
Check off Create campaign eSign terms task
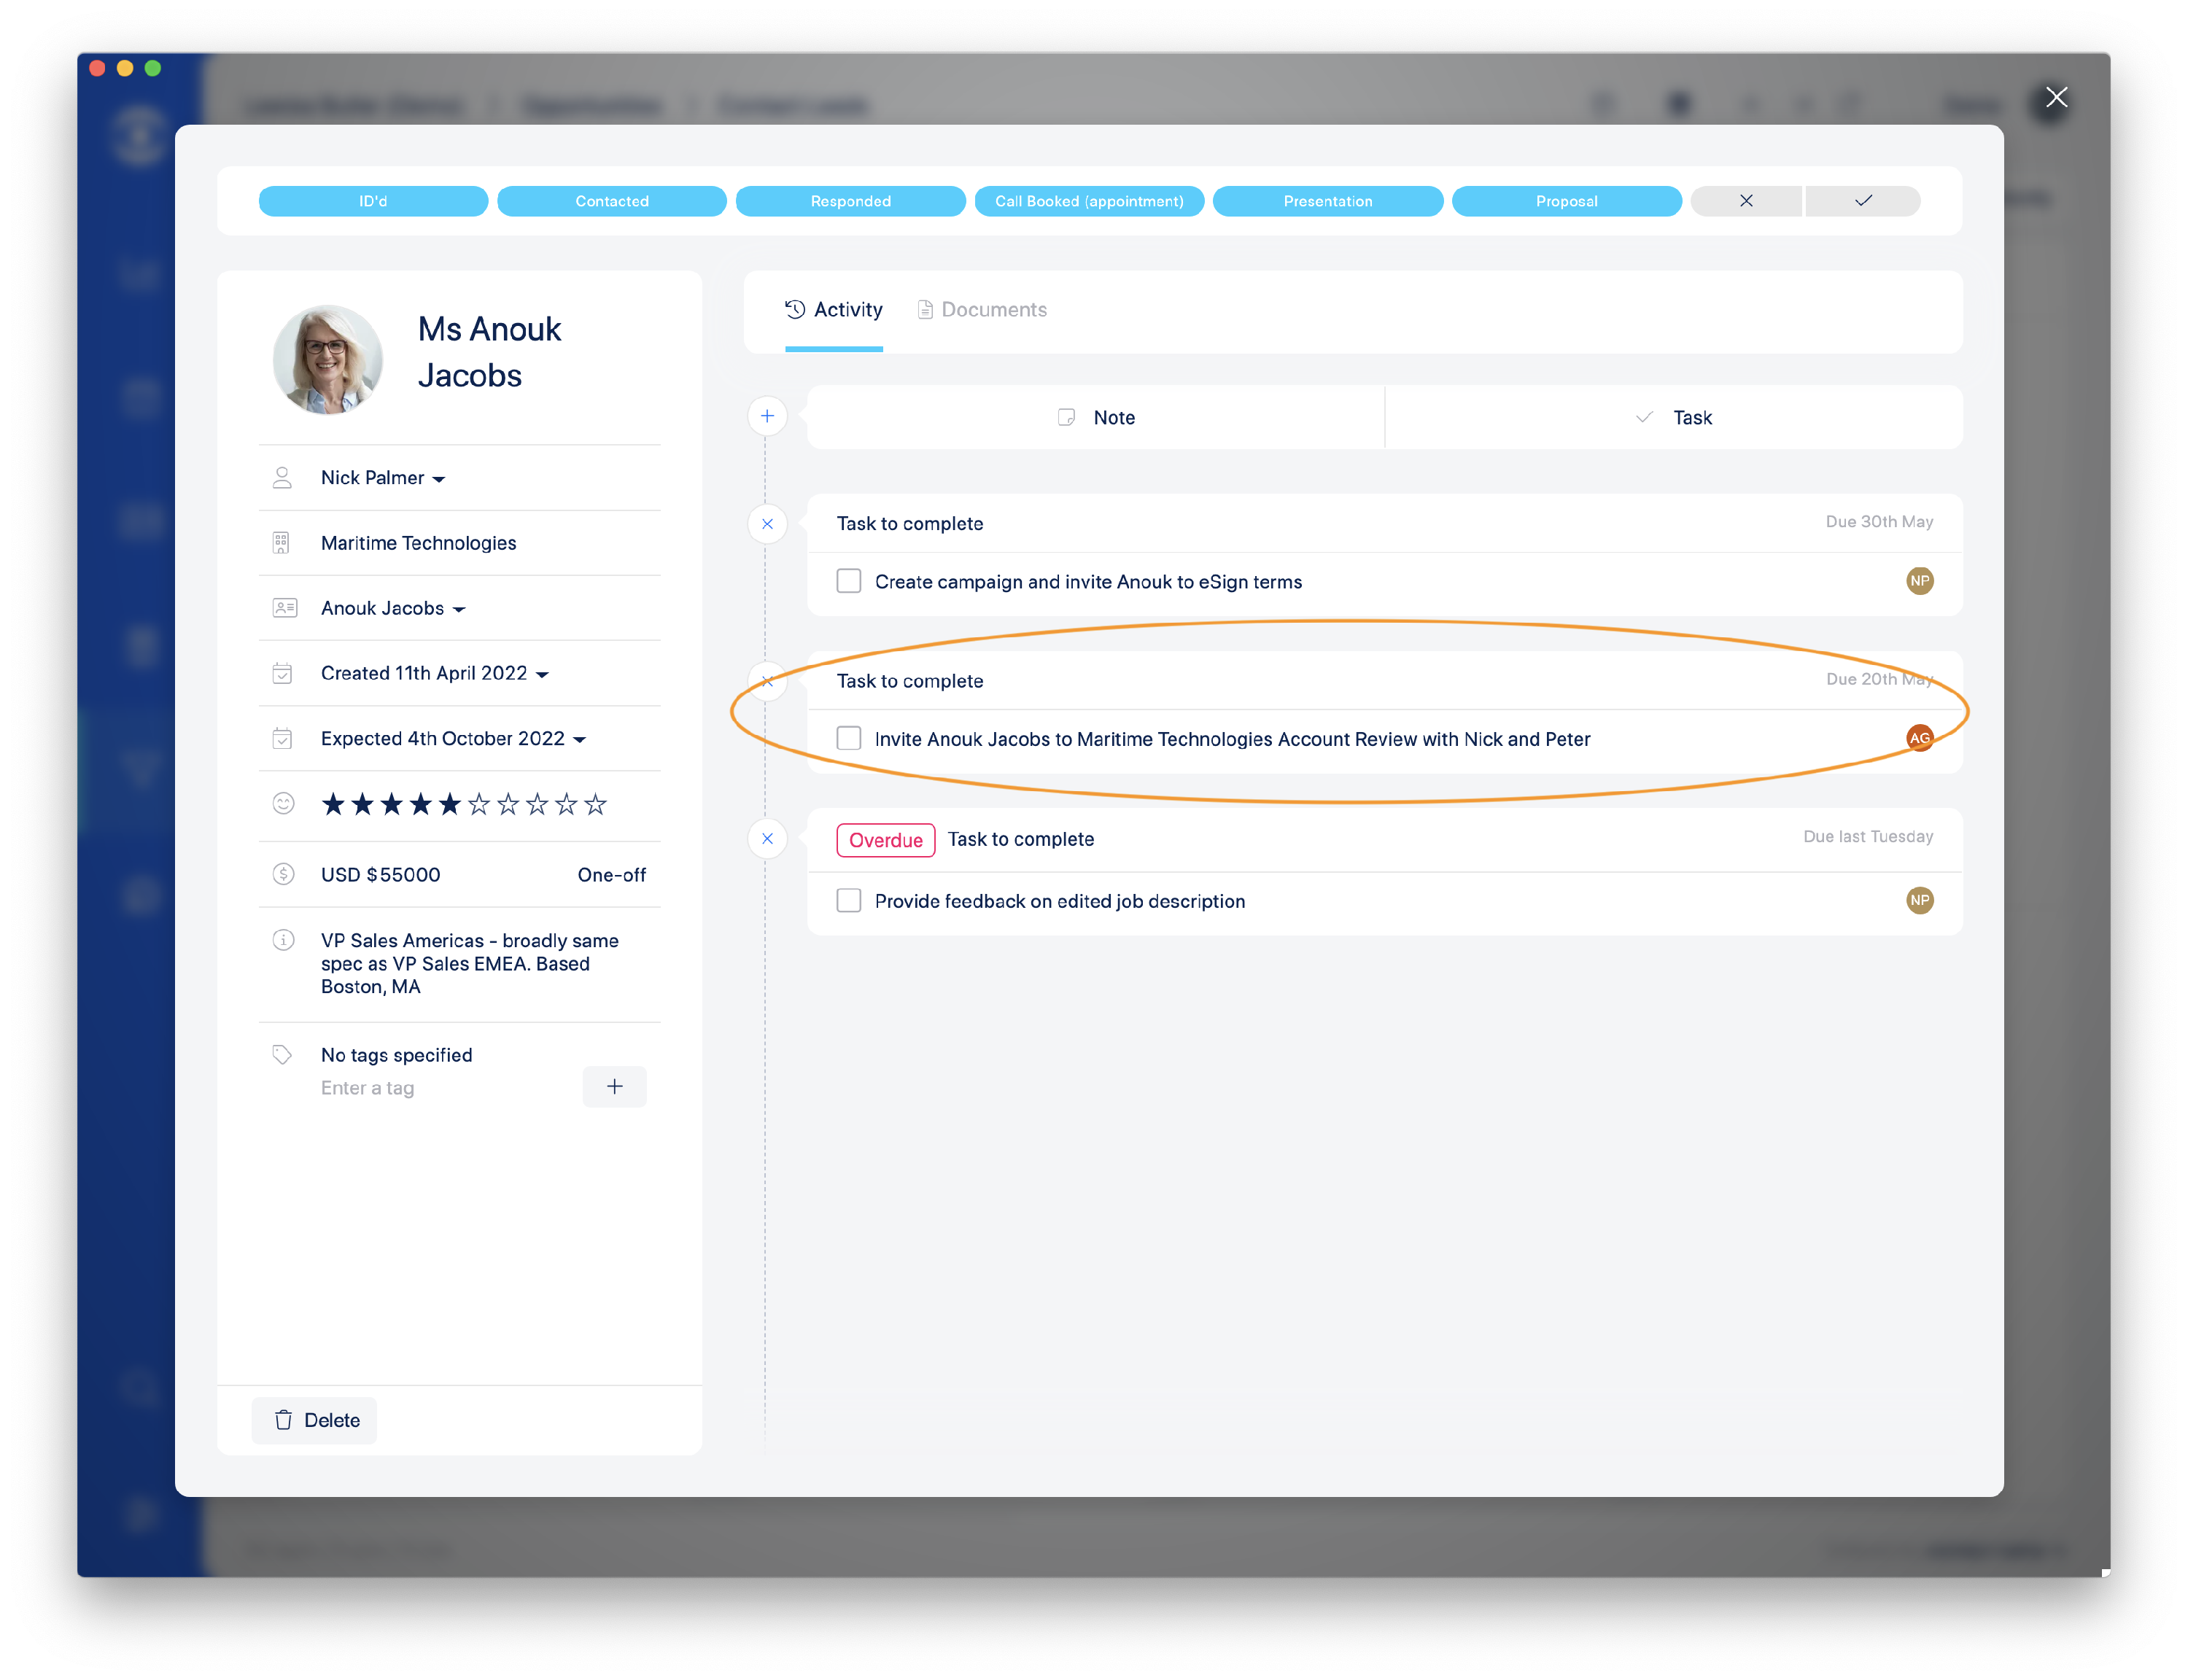pyautogui.click(x=849, y=581)
